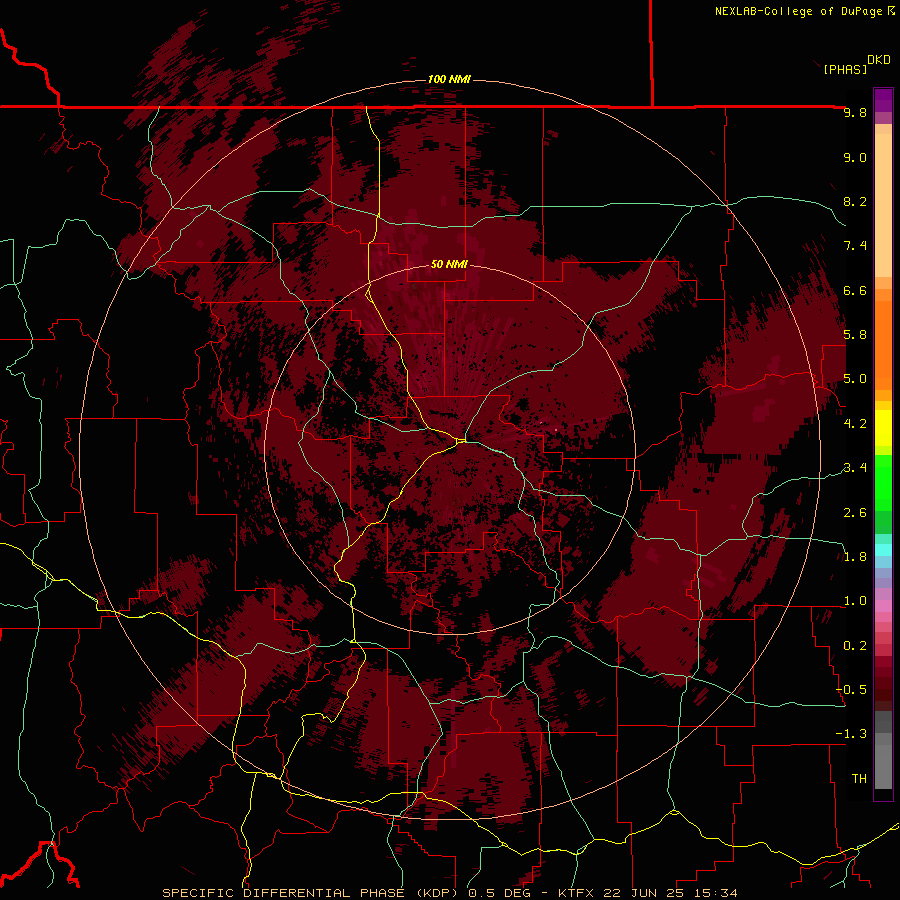900x900 pixels.
Task: Click the 6.6 legend value
Action: point(855,290)
